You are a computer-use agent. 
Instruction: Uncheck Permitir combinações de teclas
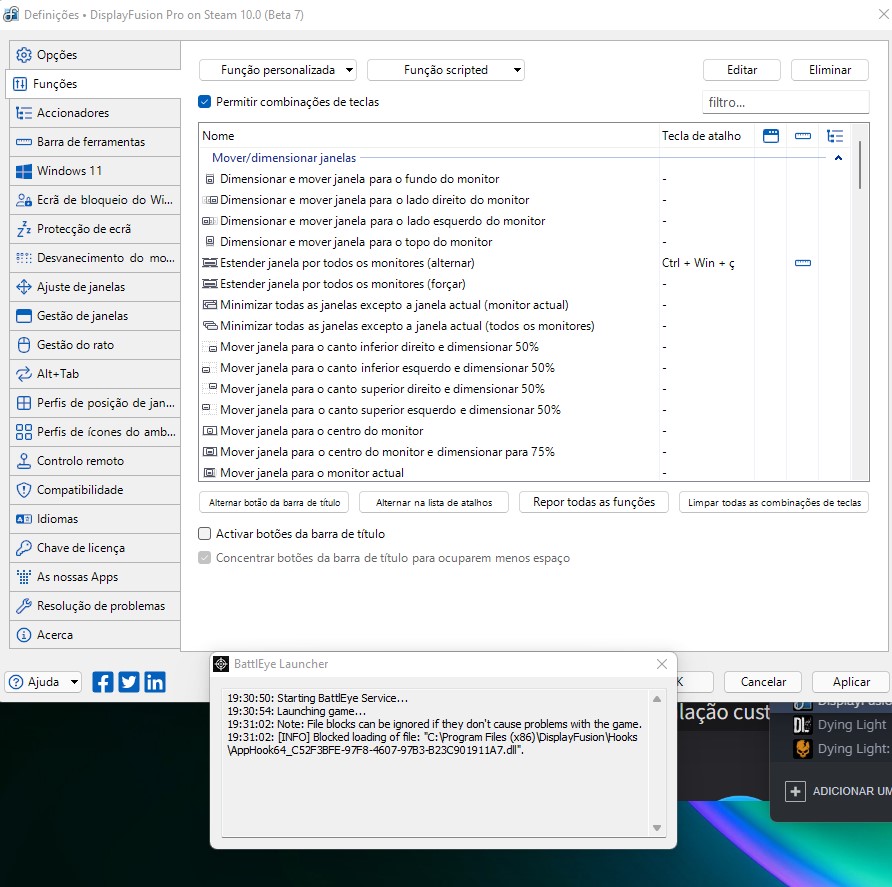click(205, 102)
